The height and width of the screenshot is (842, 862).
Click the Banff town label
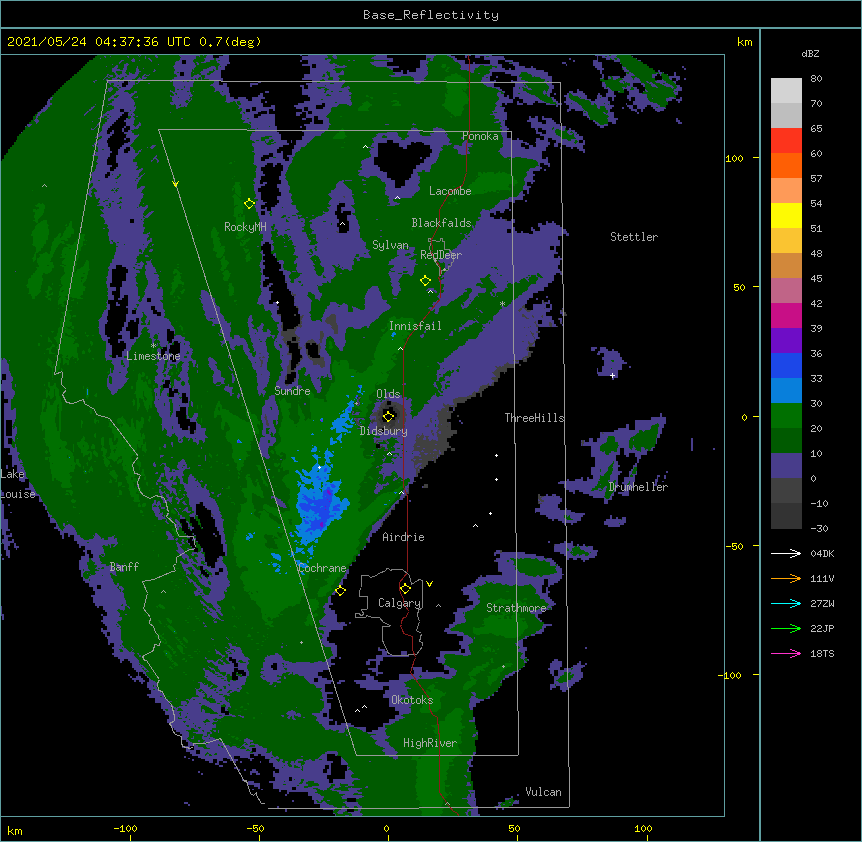124,567
